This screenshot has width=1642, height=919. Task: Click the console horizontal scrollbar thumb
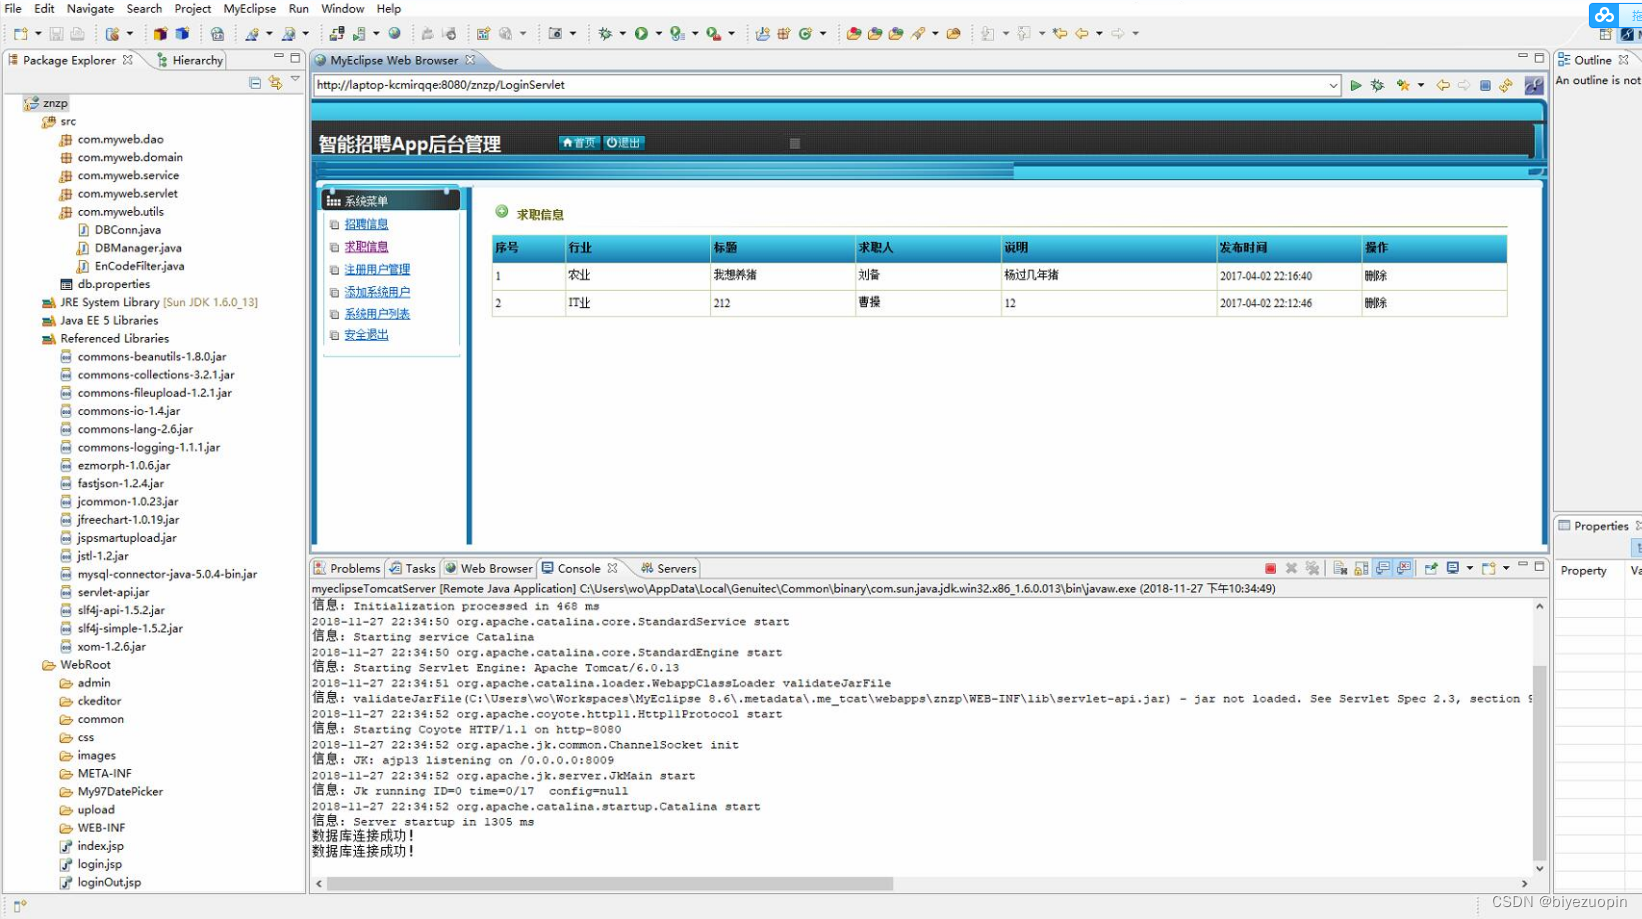pyautogui.click(x=609, y=884)
